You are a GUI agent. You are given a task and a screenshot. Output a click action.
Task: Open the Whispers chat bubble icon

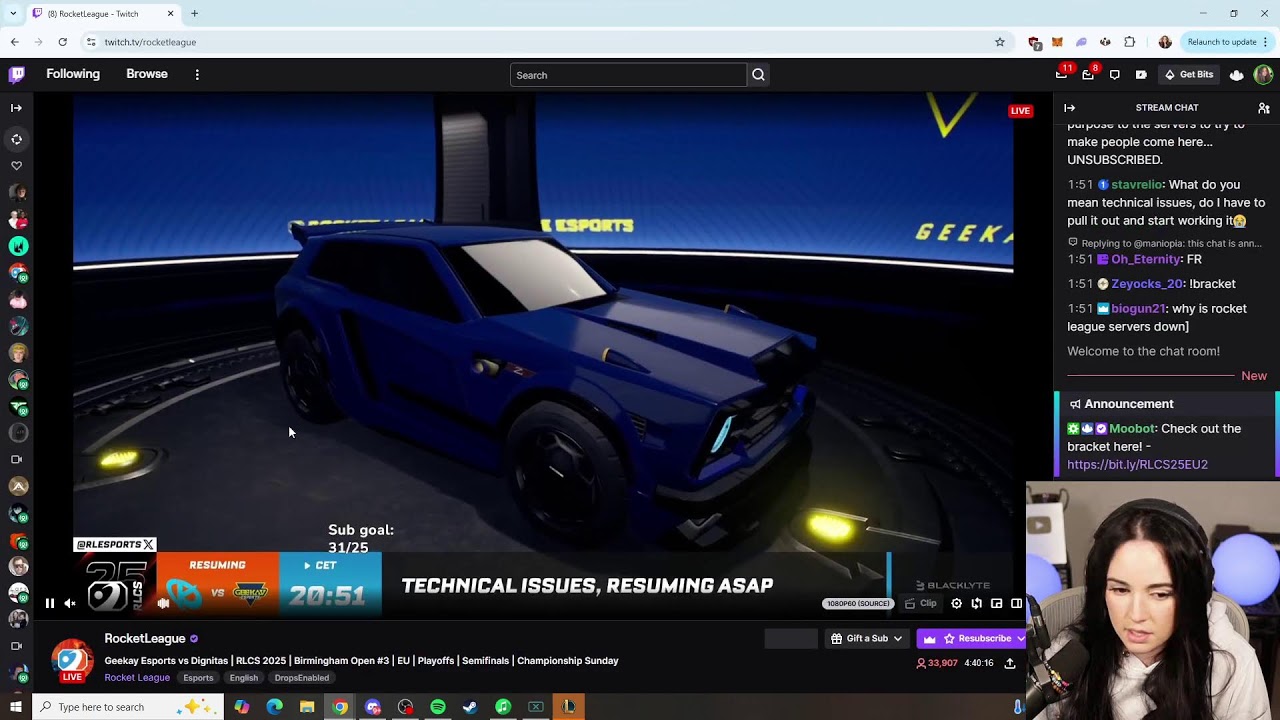(x=1114, y=75)
